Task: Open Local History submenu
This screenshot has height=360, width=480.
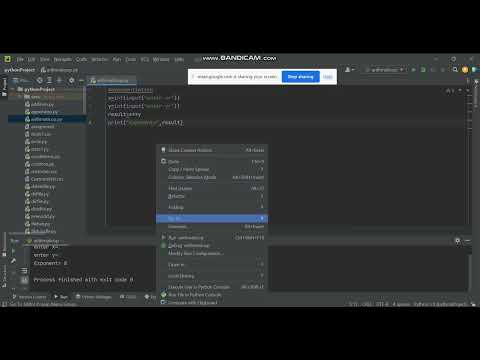Action: pyautogui.click(x=212, y=276)
